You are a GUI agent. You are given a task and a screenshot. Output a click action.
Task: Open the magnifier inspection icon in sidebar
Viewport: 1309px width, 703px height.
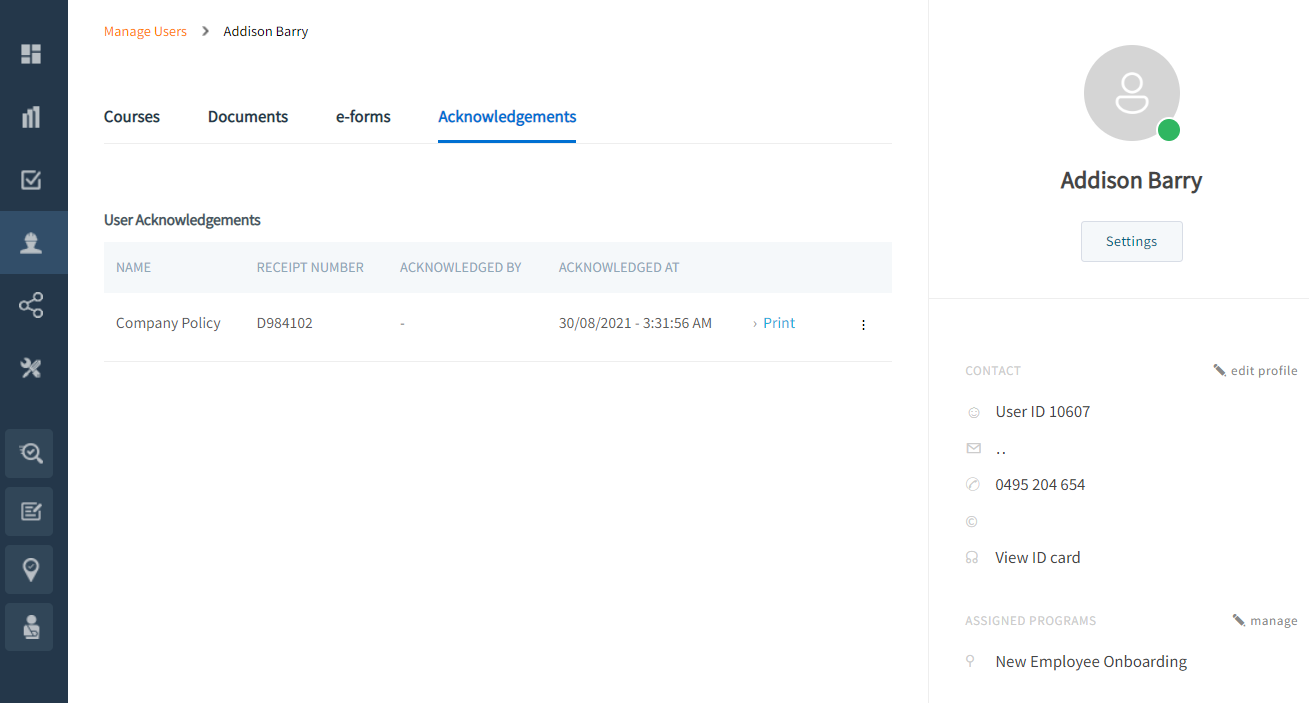click(31, 454)
